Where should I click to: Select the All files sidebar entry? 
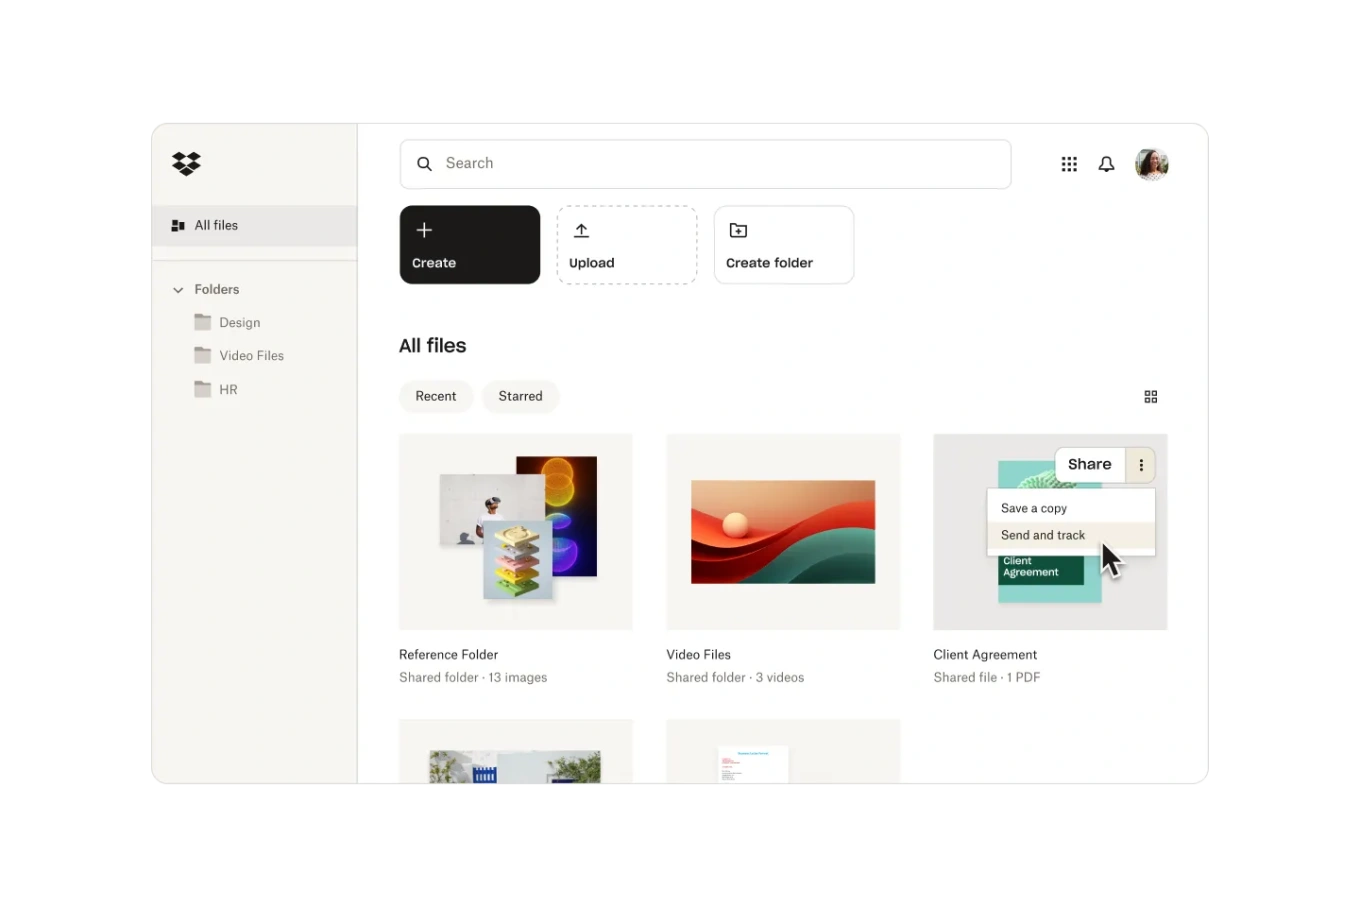216,225
